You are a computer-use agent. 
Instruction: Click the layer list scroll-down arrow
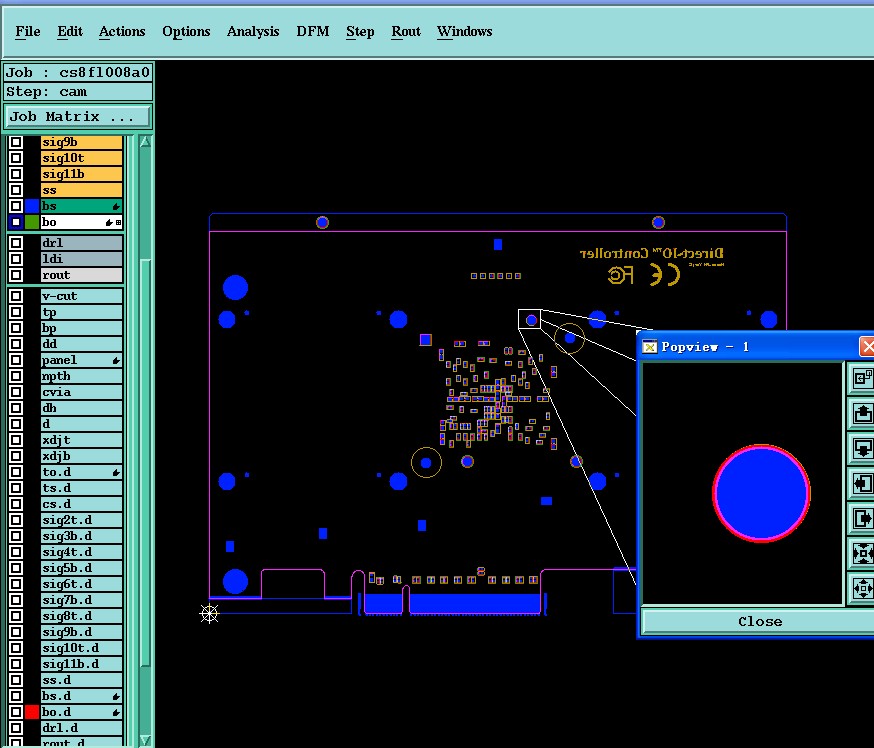[145, 741]
